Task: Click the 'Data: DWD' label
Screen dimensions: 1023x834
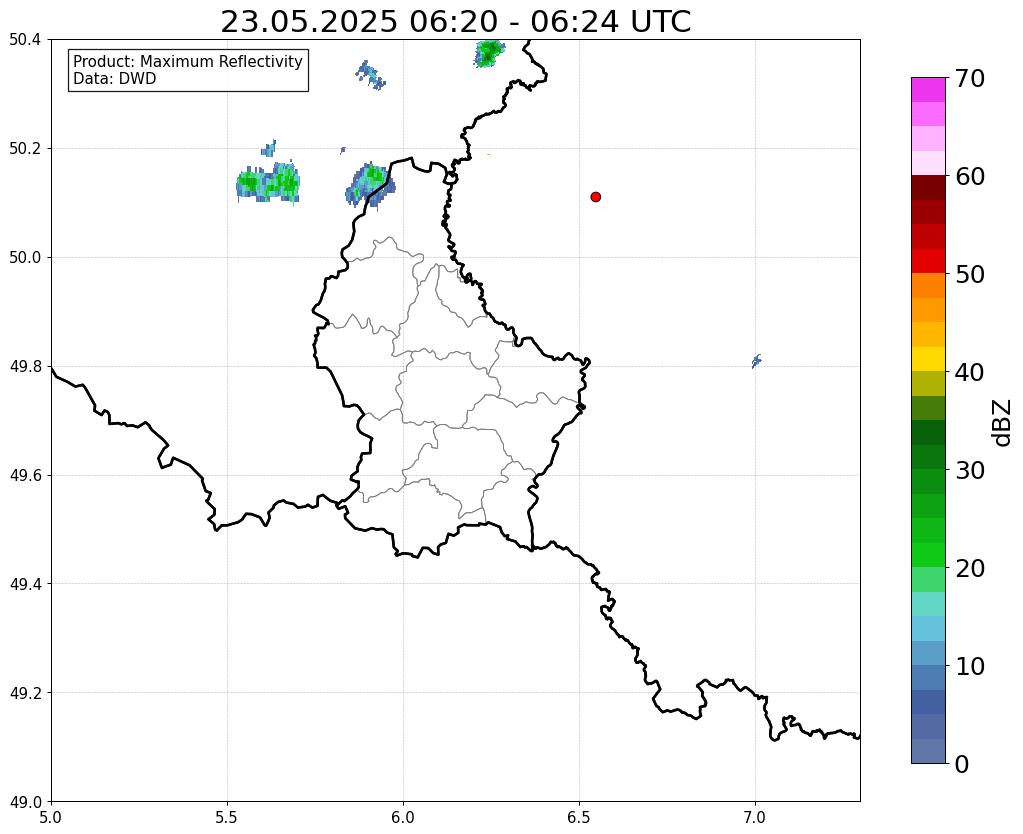Action: pyautogui.click(x=115, y=79)
